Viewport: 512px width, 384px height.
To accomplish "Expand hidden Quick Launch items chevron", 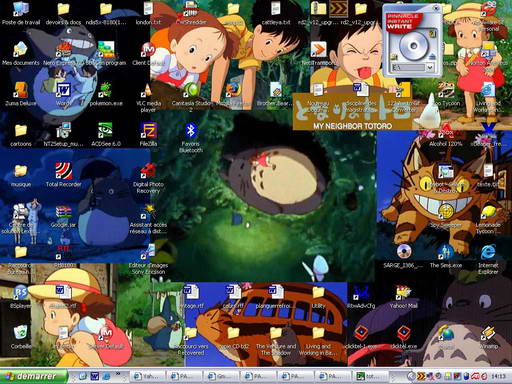I will pos(118,374).
